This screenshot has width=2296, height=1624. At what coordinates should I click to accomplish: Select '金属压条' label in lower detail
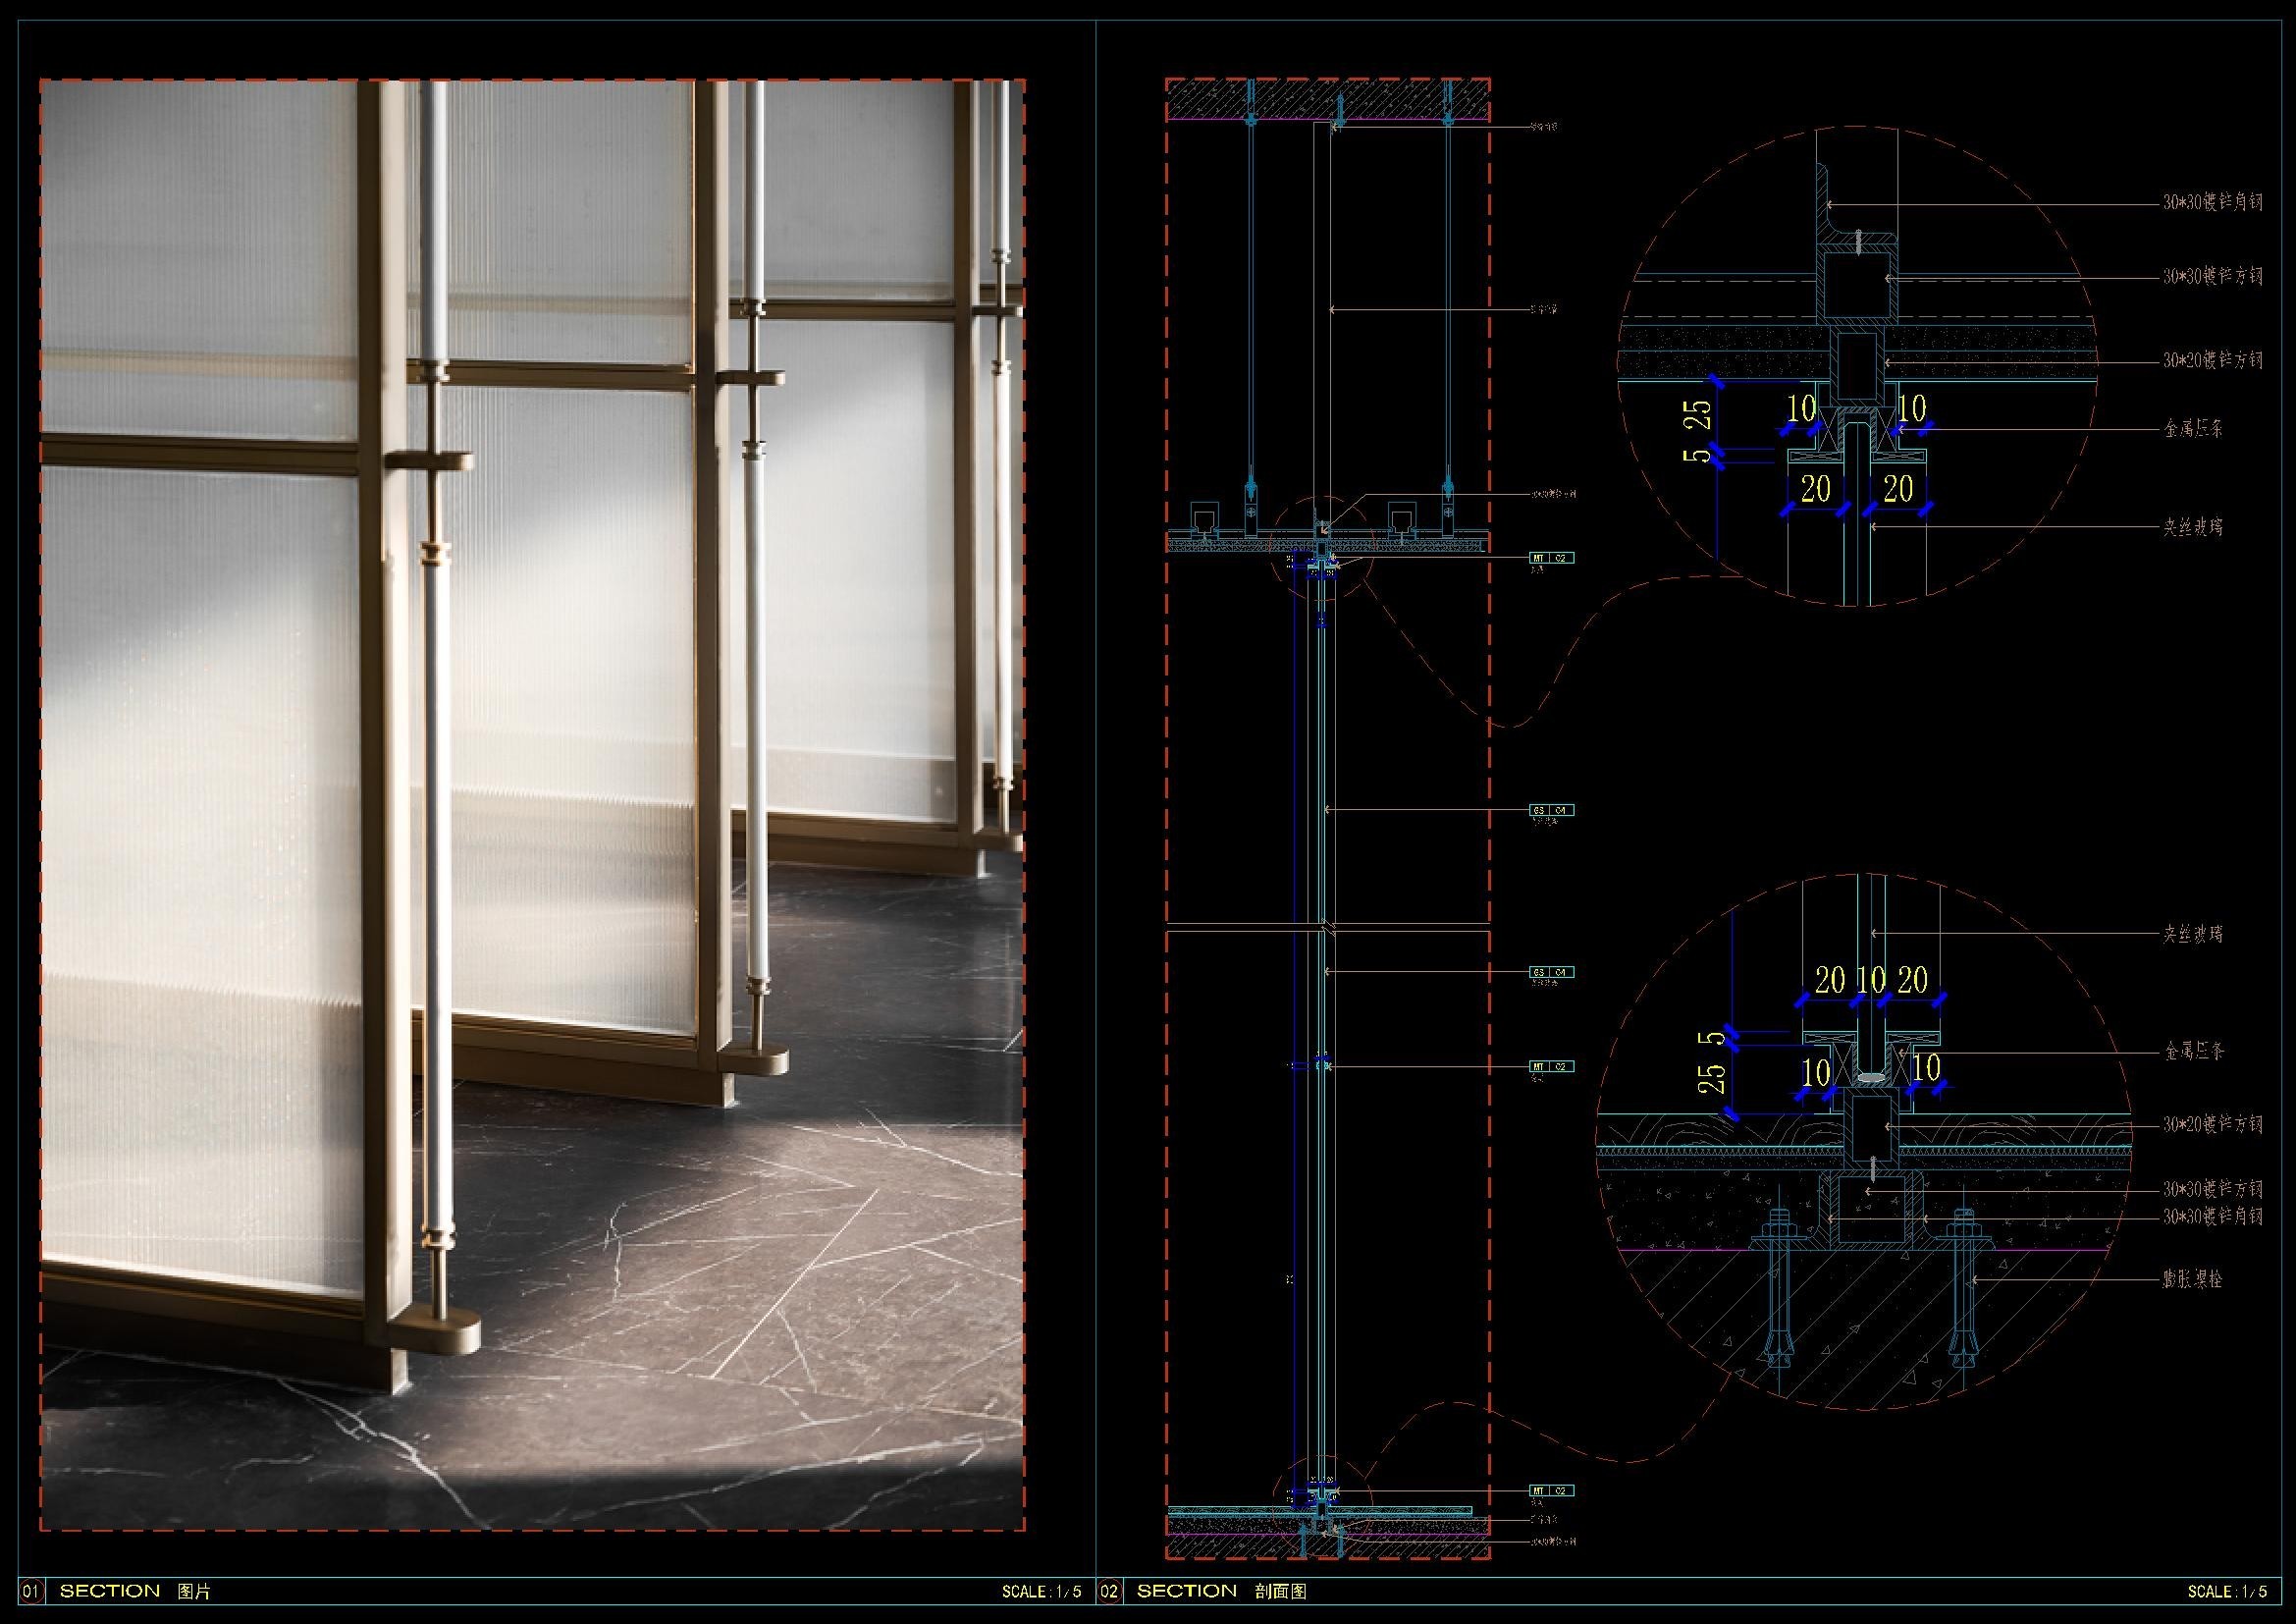point(2193,1051)
